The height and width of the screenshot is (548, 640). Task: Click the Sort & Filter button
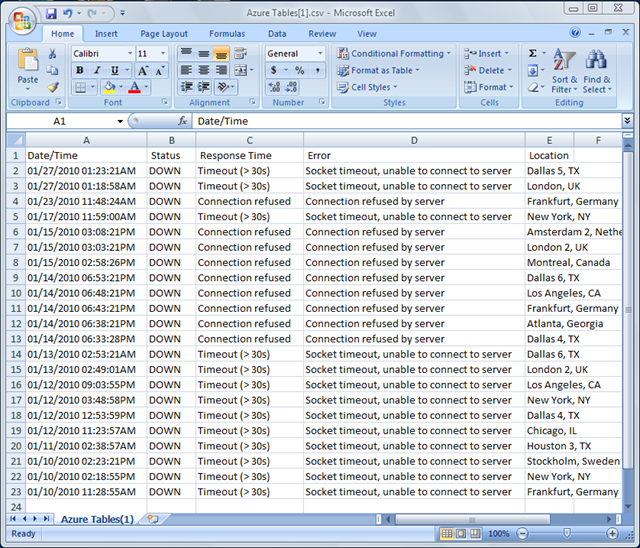coord(565,70)
